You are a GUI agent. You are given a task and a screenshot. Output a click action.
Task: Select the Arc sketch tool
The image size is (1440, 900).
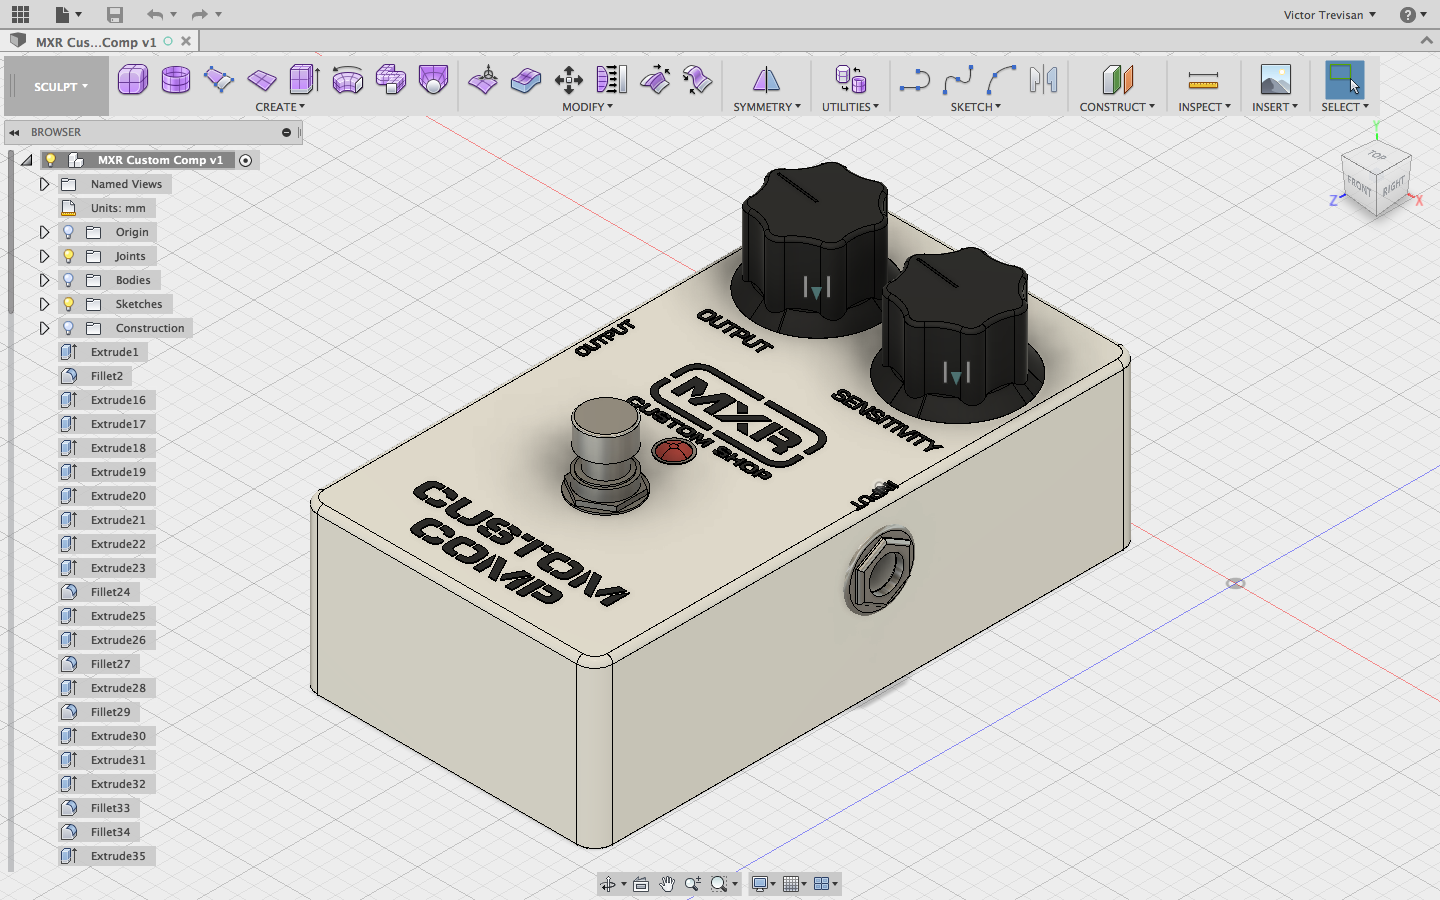click(x=1001, y=80)
